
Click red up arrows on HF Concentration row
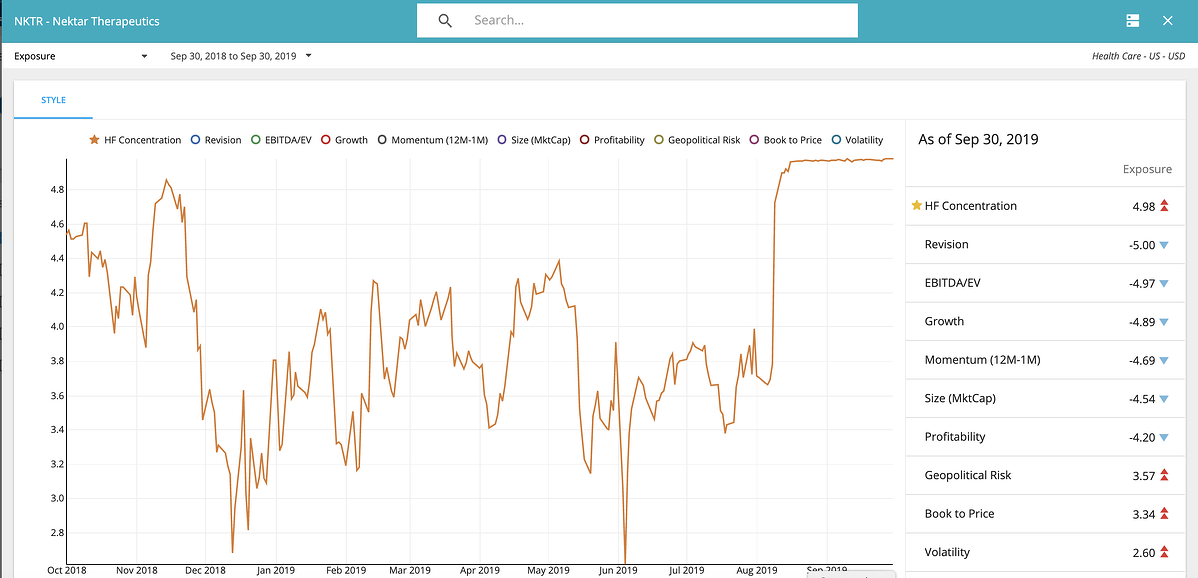[x=1164, y=205]
